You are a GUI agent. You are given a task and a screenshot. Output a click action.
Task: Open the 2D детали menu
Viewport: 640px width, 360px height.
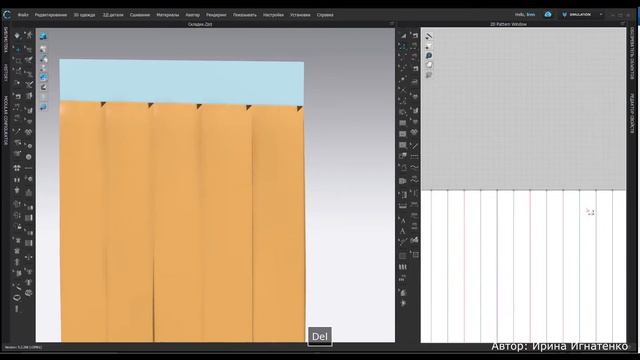[113, 15]
